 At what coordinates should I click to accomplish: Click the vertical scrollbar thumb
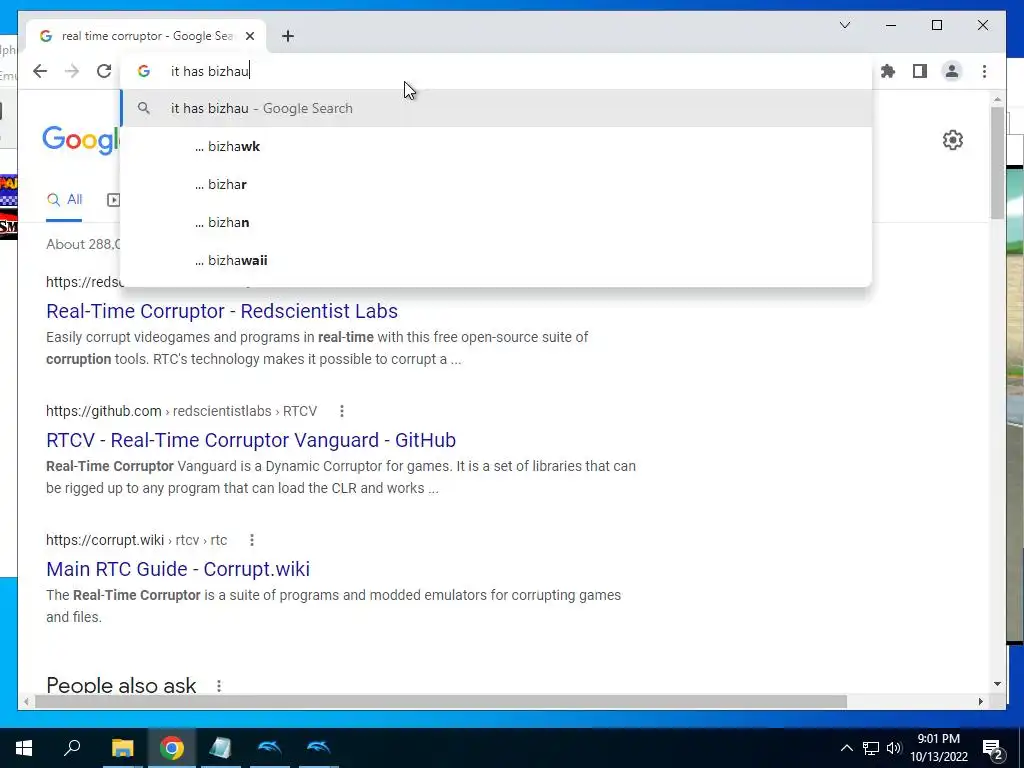(997, 163)
